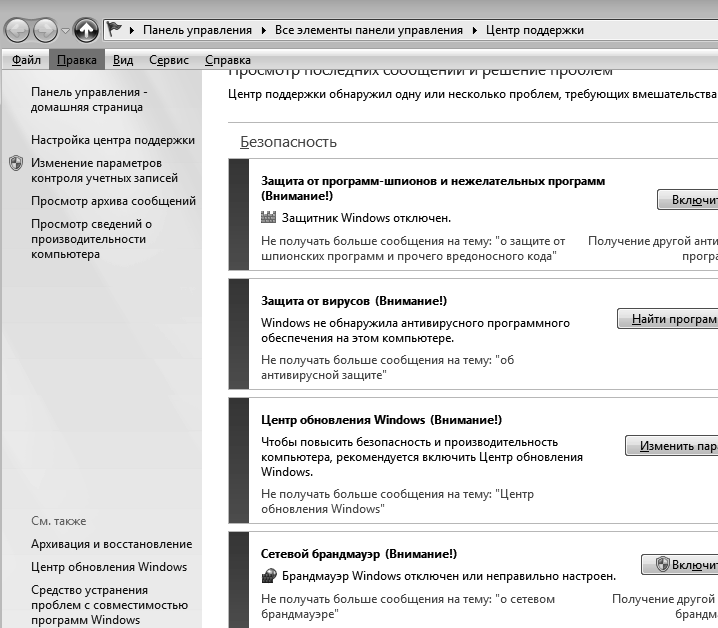Select Центр поддержки breadcrumb segment

click(x=534, y=30)
